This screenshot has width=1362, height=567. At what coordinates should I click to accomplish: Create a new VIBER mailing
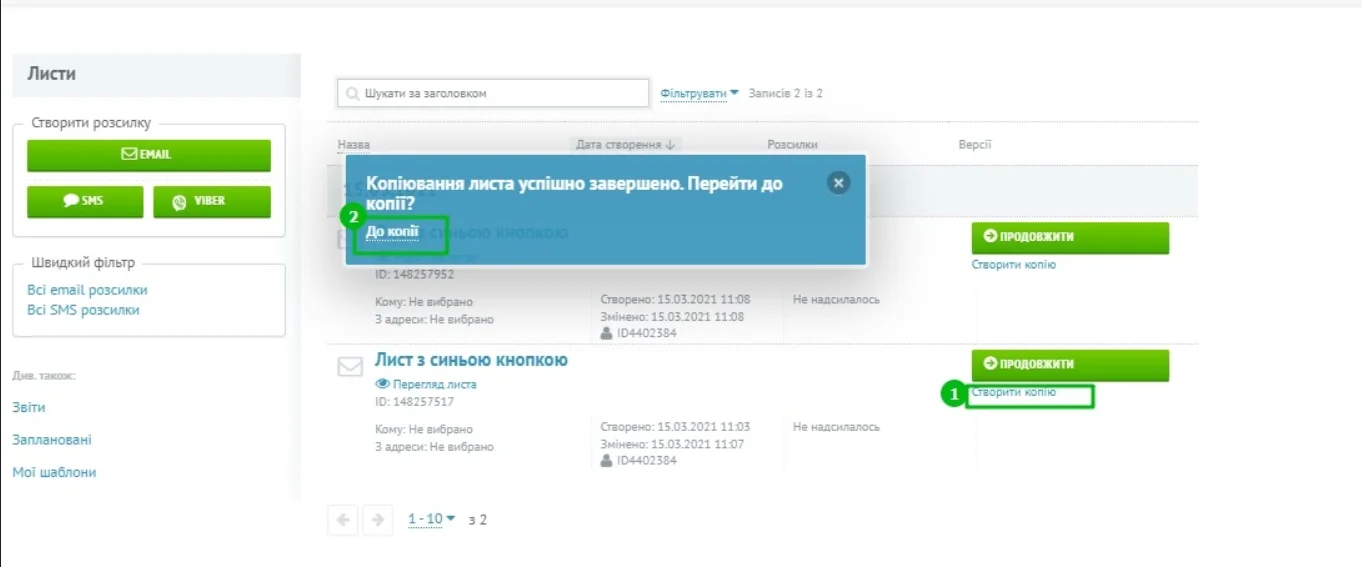click(212, 201)
